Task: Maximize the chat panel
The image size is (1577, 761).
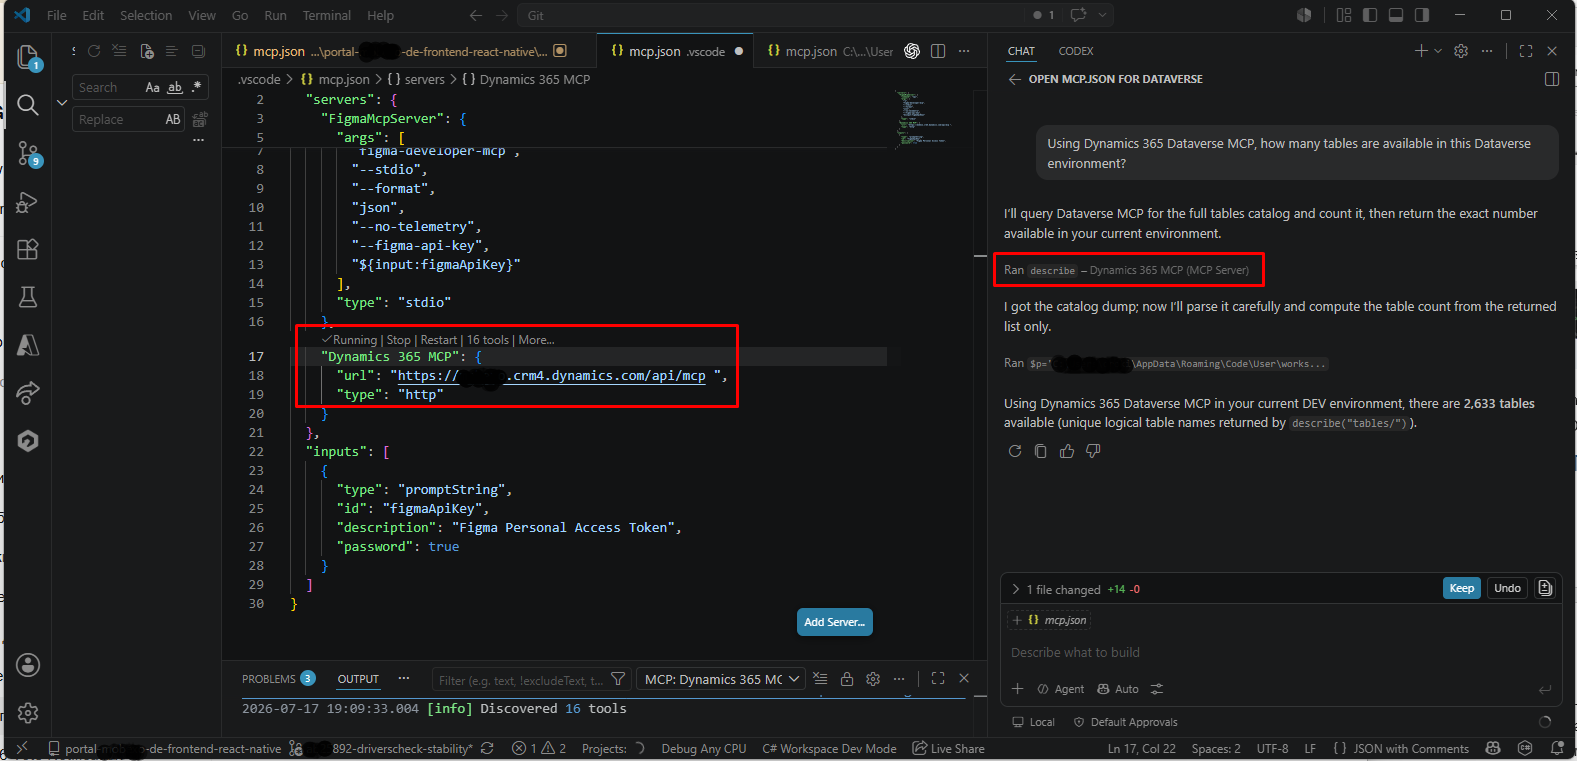Action: [x=1526, y=51]
